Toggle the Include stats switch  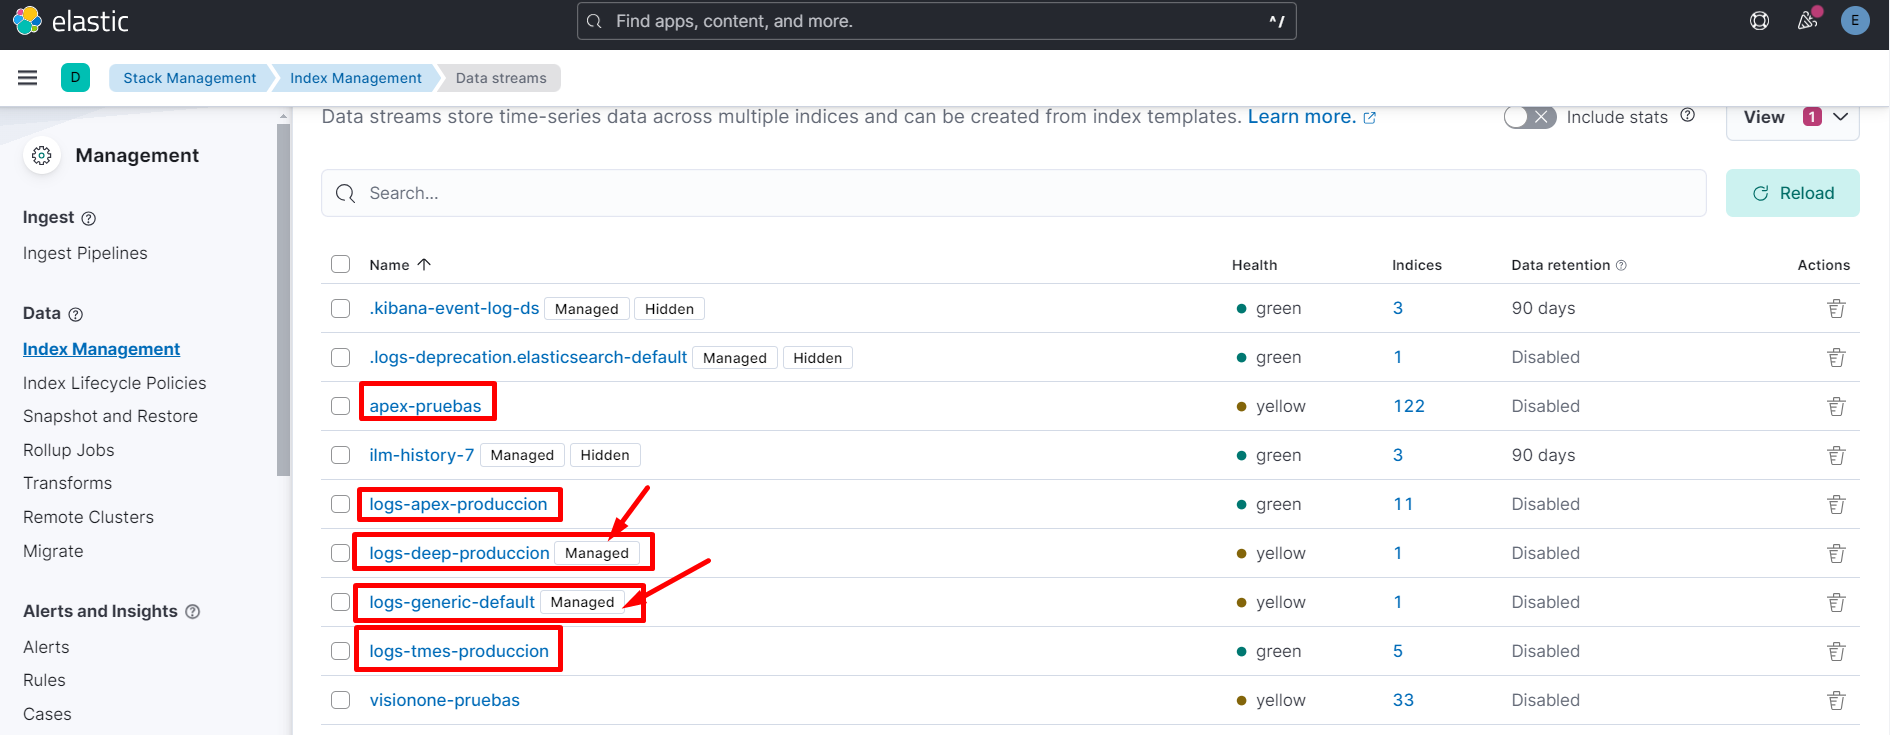pos(1530,117)
